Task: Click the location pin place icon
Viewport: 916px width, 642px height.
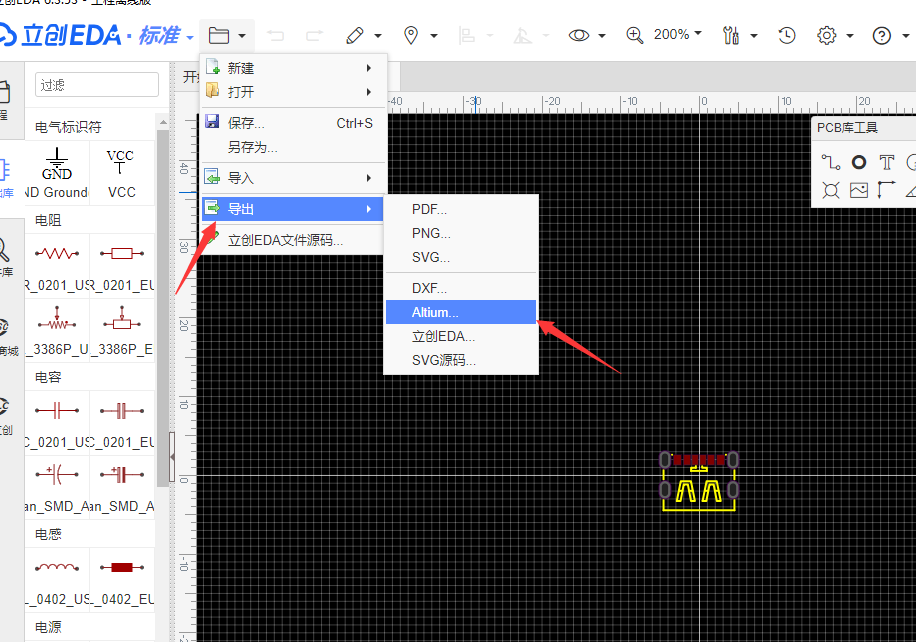Action: pos(411,36)
